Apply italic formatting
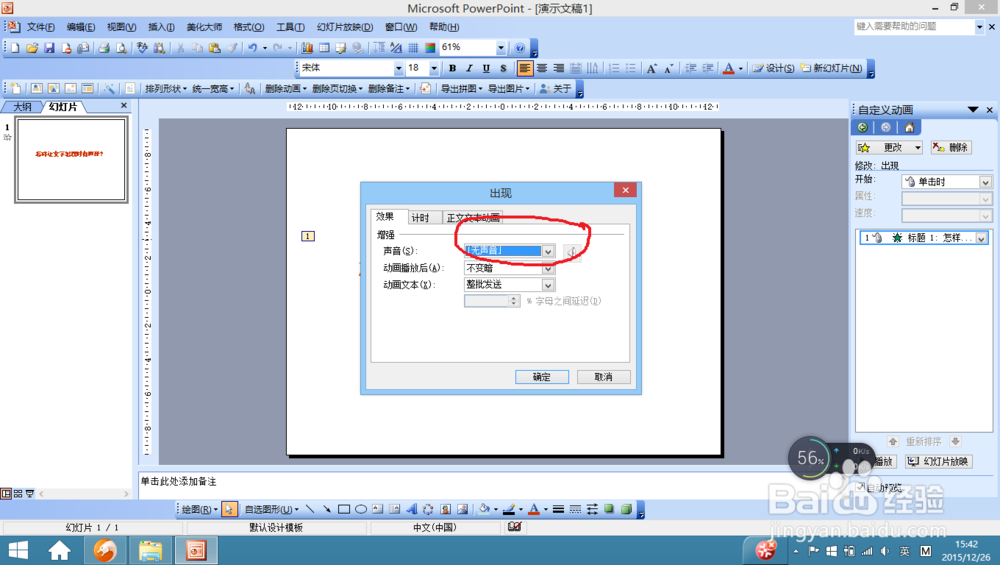Viewport: 1000px width, 565px height. click(x=469, y=68)
